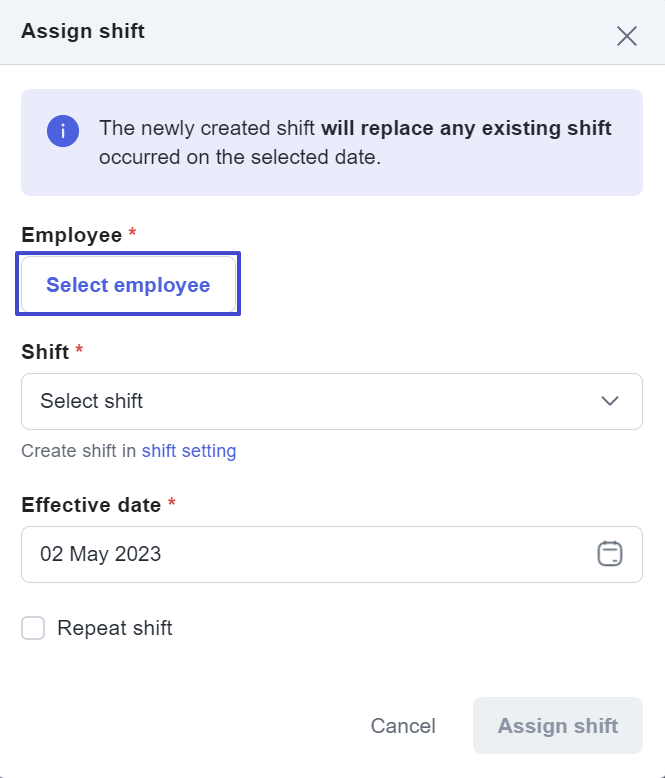Focus the Effective date field 02 May 2023
This screenshot has width=665, height=778.
pos(332,554)
